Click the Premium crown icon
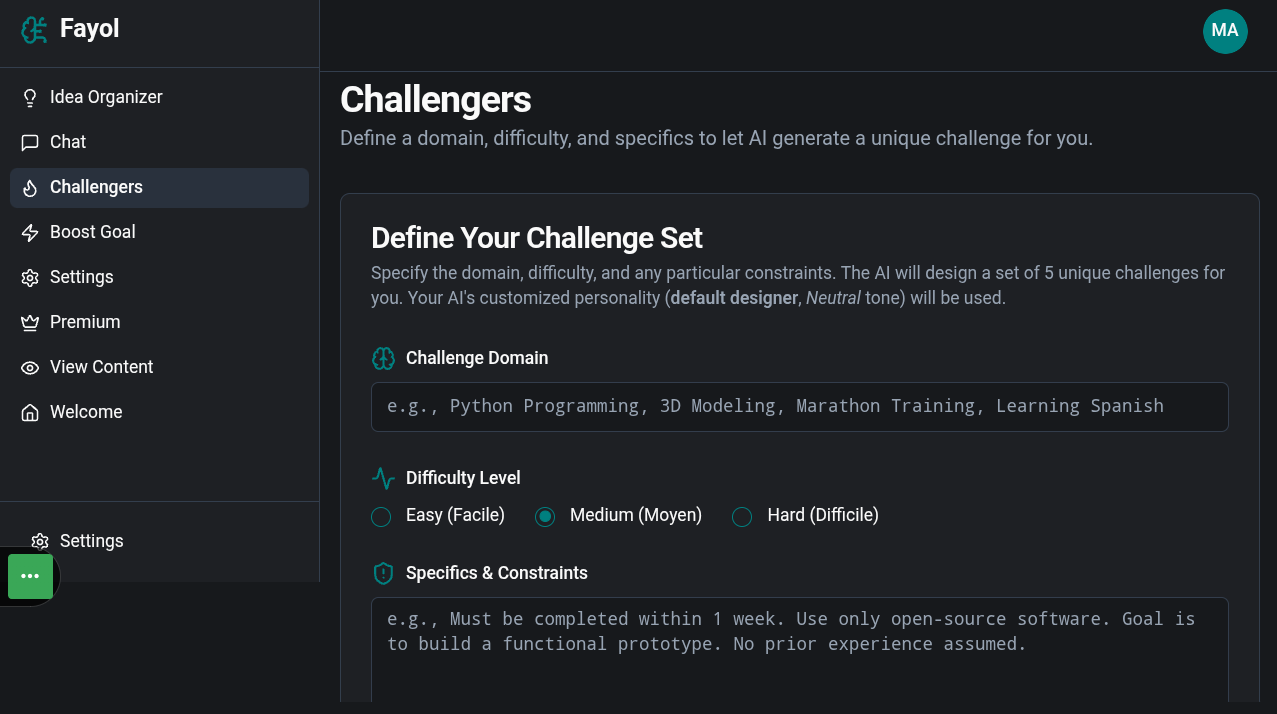The height and width of the screenshot is (714, 1277). [x=30, y=322]
